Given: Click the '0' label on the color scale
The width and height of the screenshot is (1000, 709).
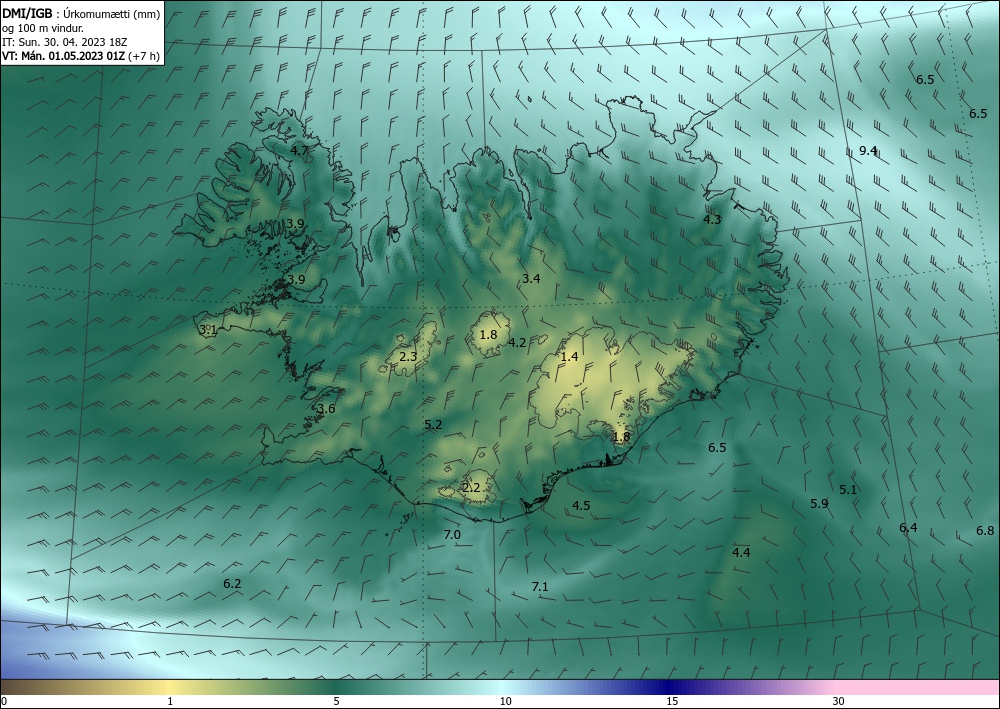Looking at the screenshot, I should coord(4,701).
